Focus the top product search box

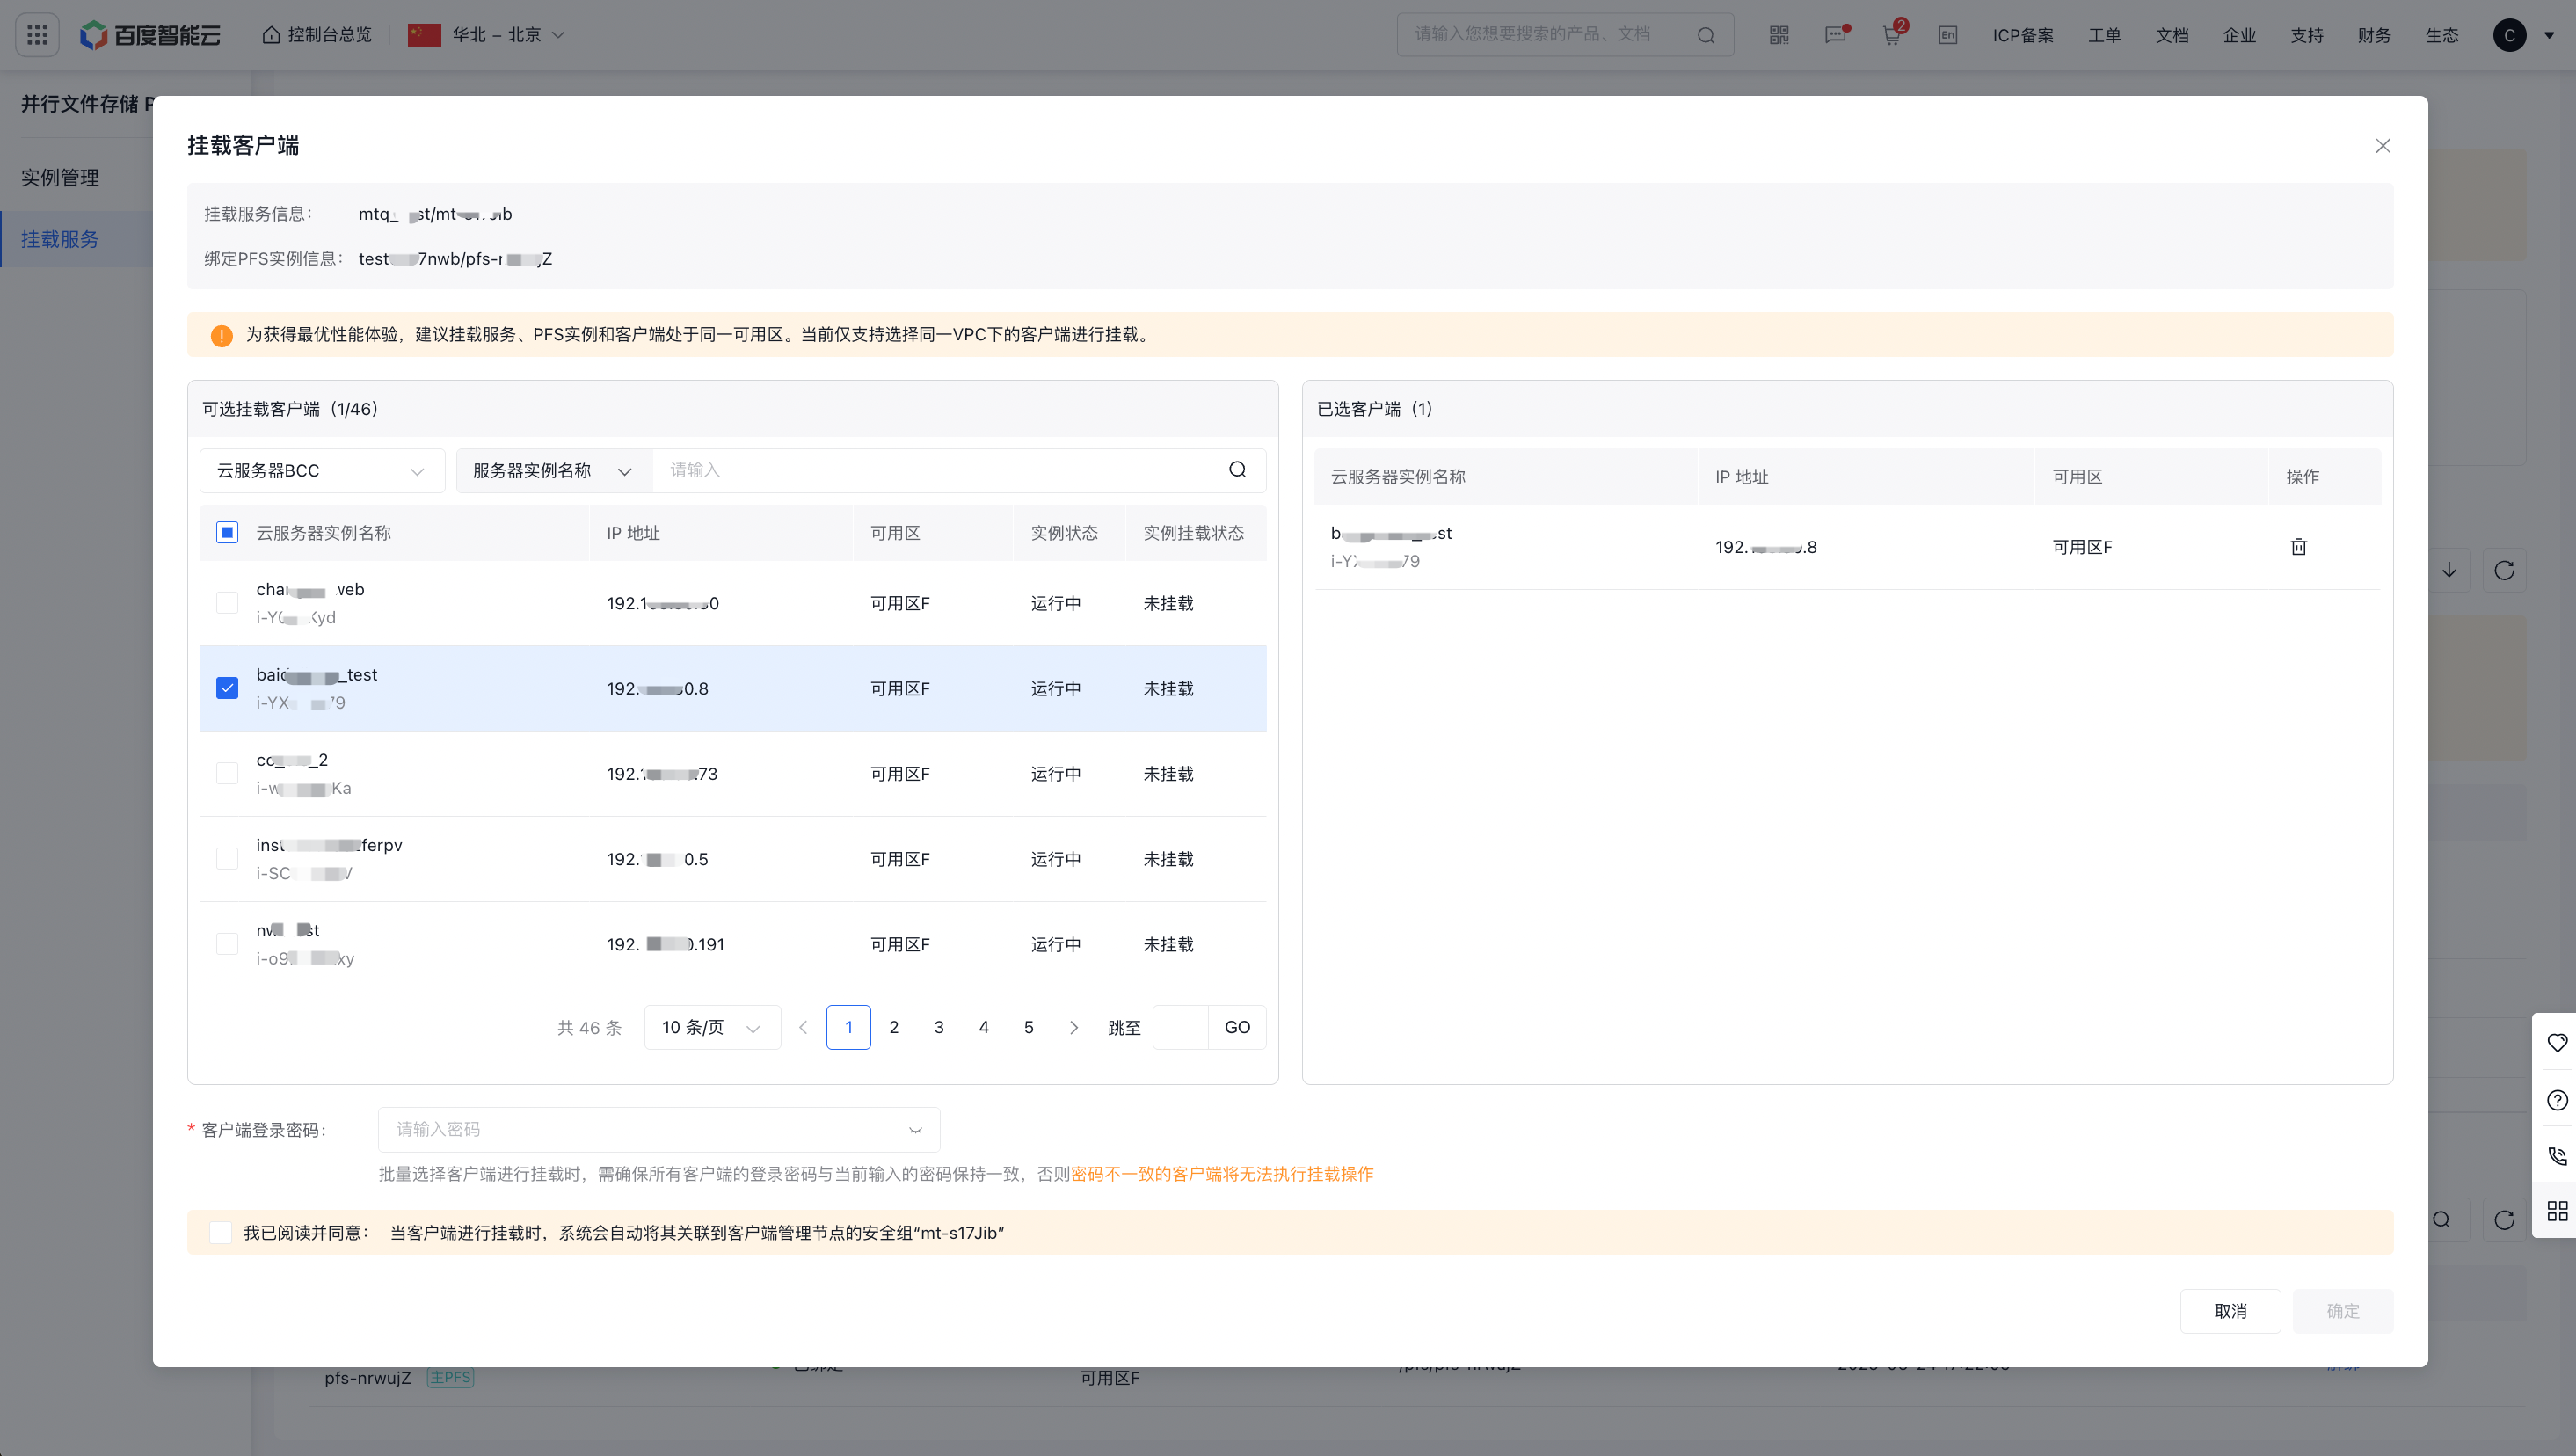(x=1565, y=35)
